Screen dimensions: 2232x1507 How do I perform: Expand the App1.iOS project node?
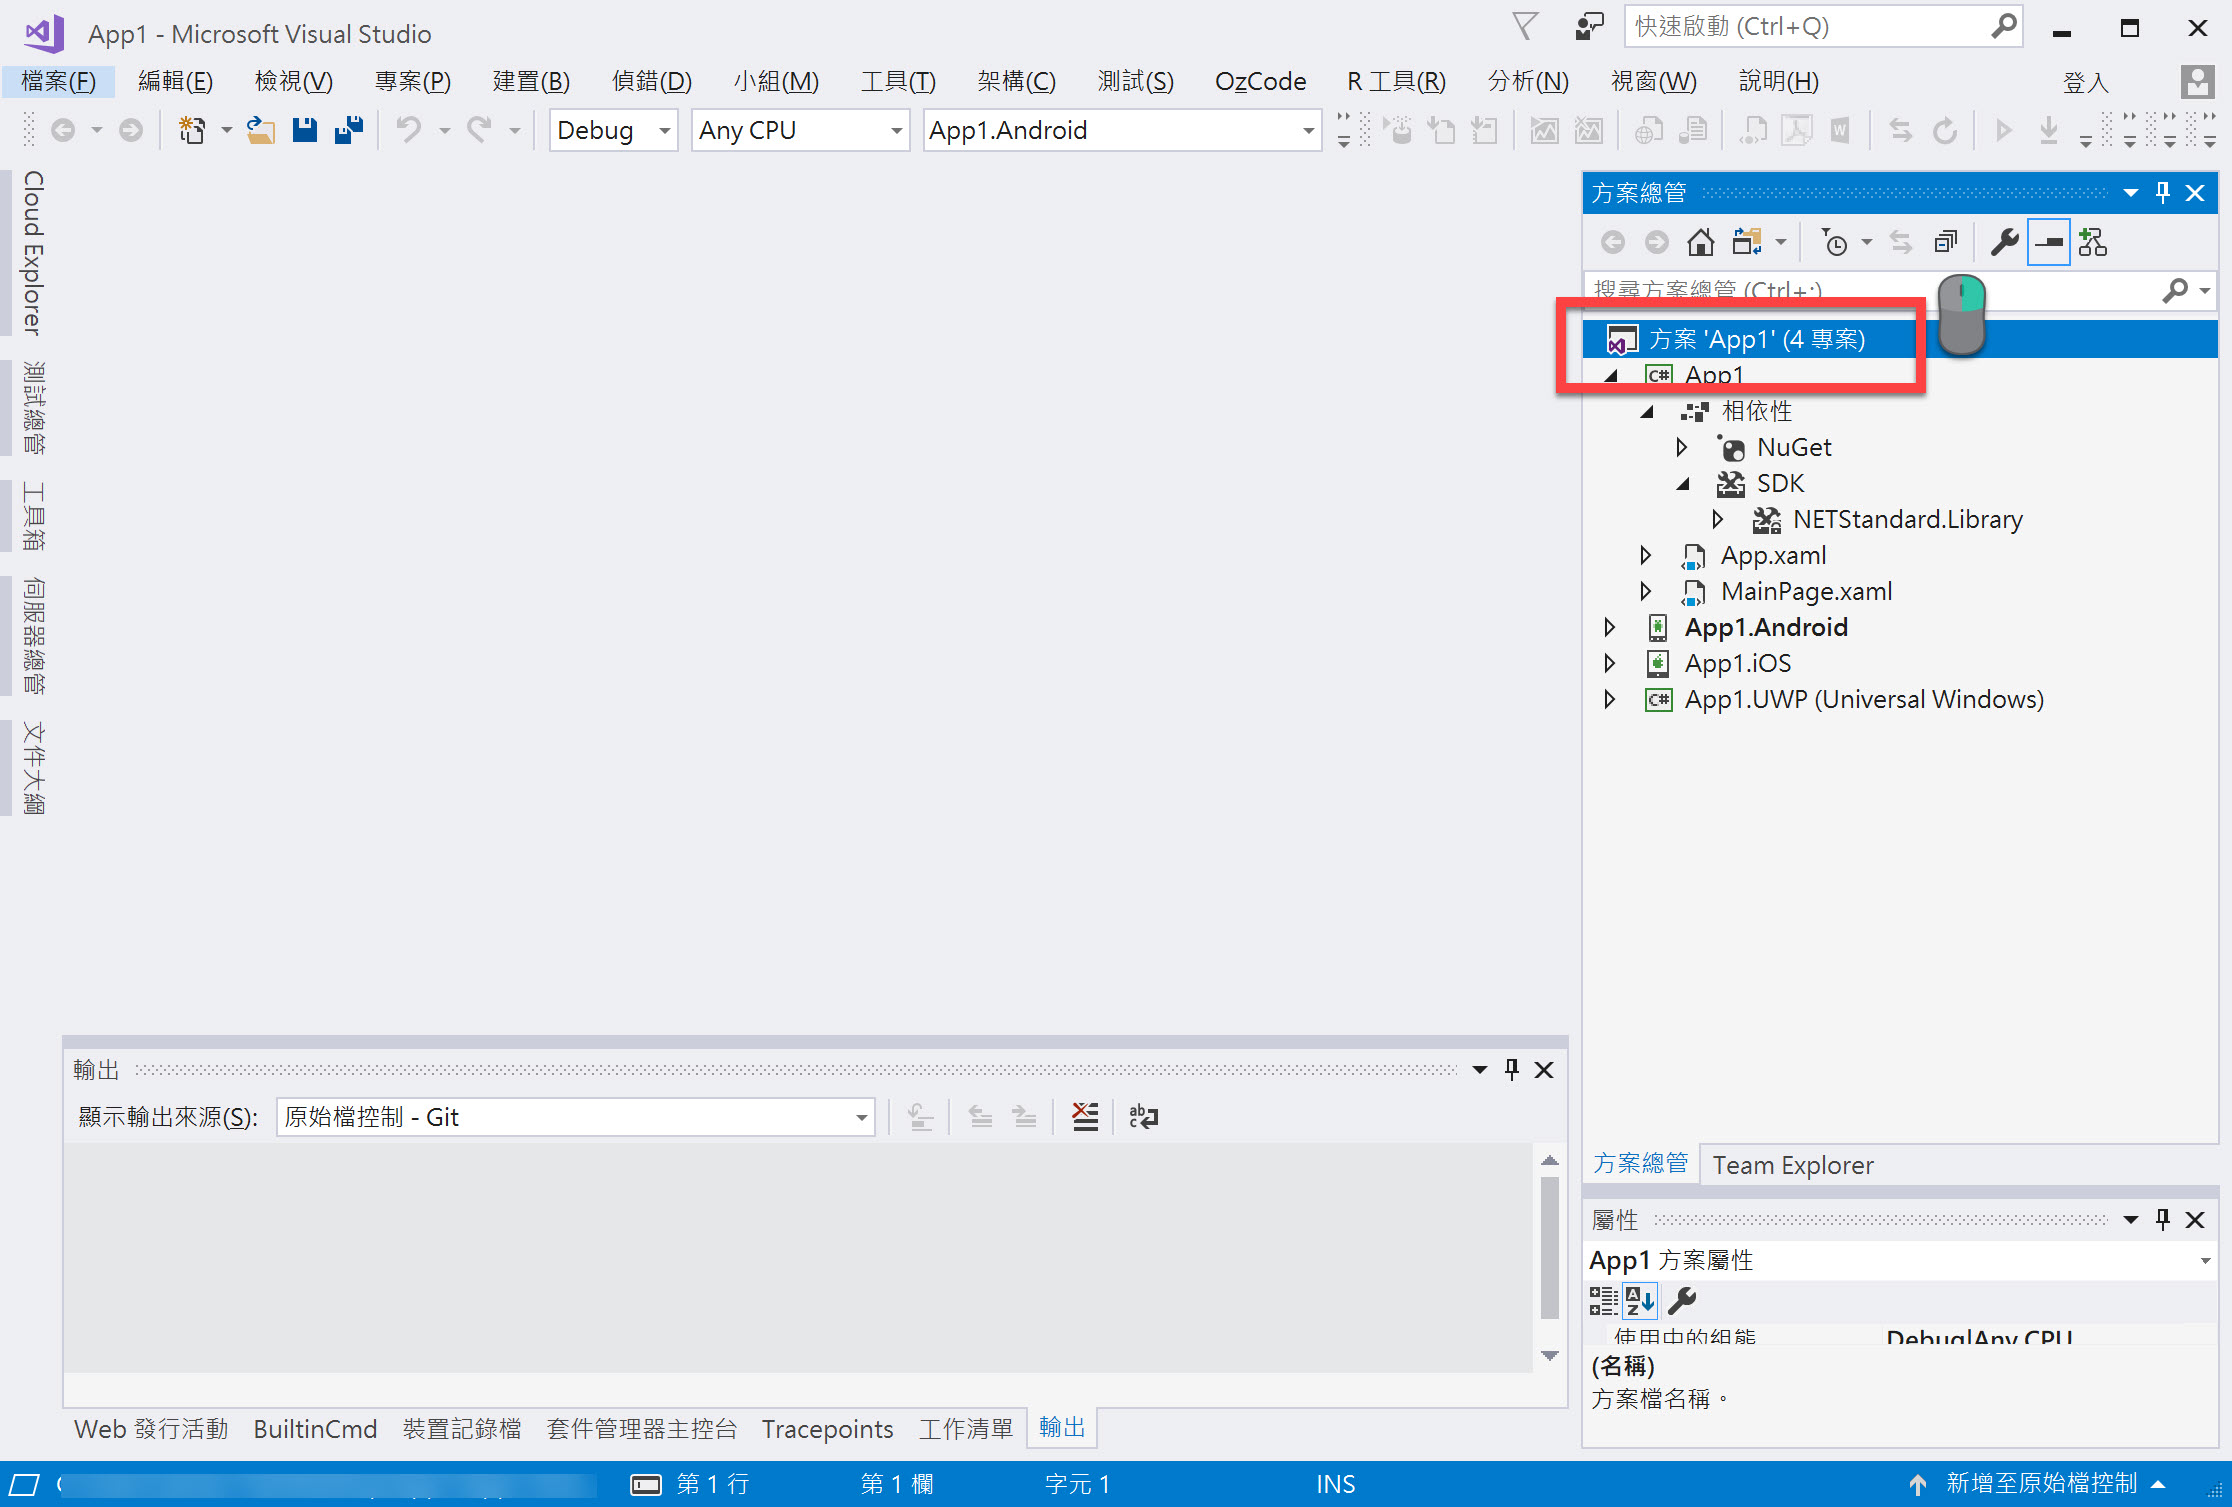1610,663
